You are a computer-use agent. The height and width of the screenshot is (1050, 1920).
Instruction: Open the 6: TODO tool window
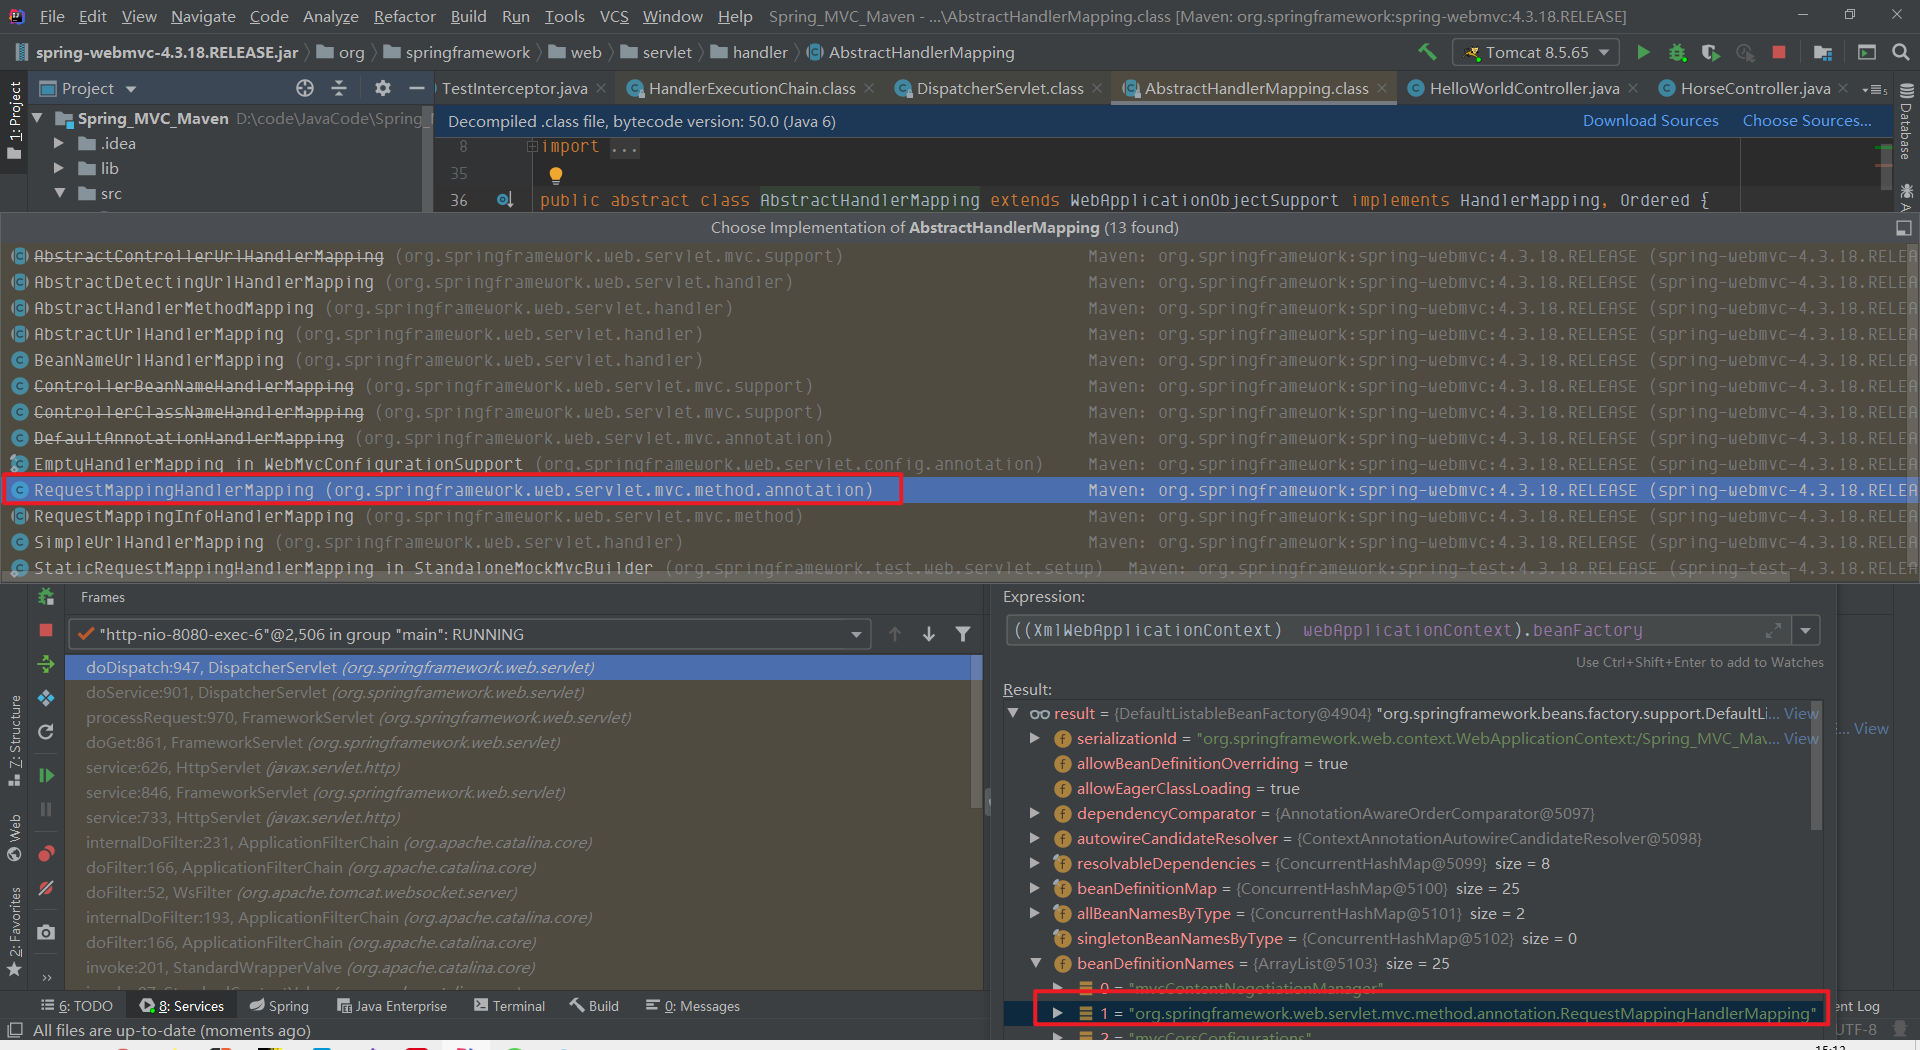77,1006
